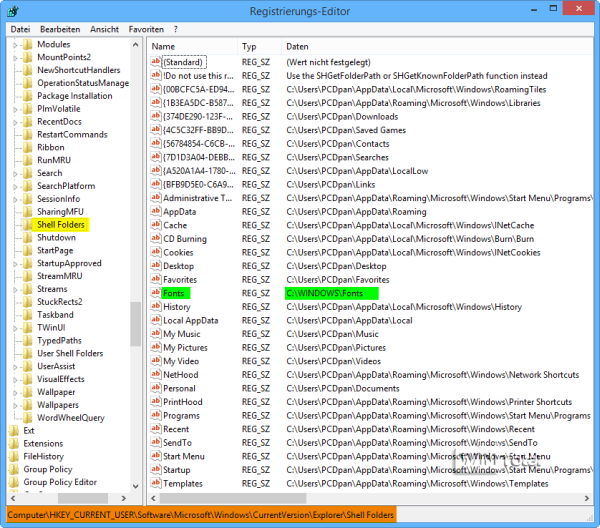Select the Favorites value row
The image size is (600, 528).
click(x=370, y=279)
